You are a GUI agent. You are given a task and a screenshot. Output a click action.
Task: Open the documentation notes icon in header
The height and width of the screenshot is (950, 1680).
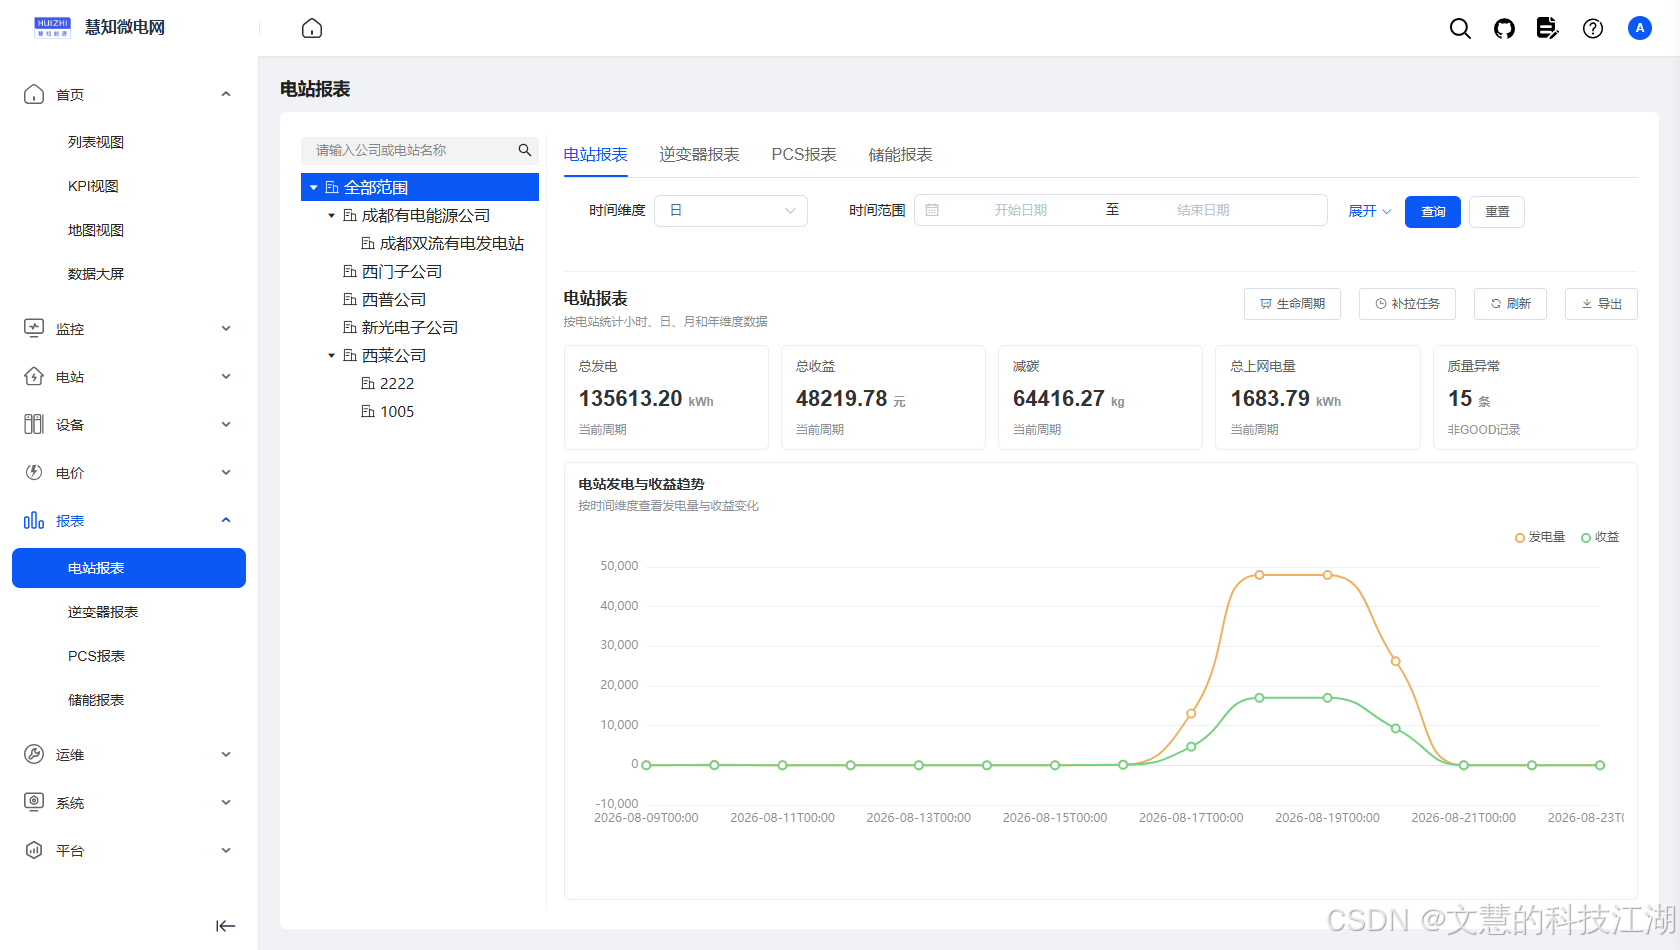[x=1547, y=28]
